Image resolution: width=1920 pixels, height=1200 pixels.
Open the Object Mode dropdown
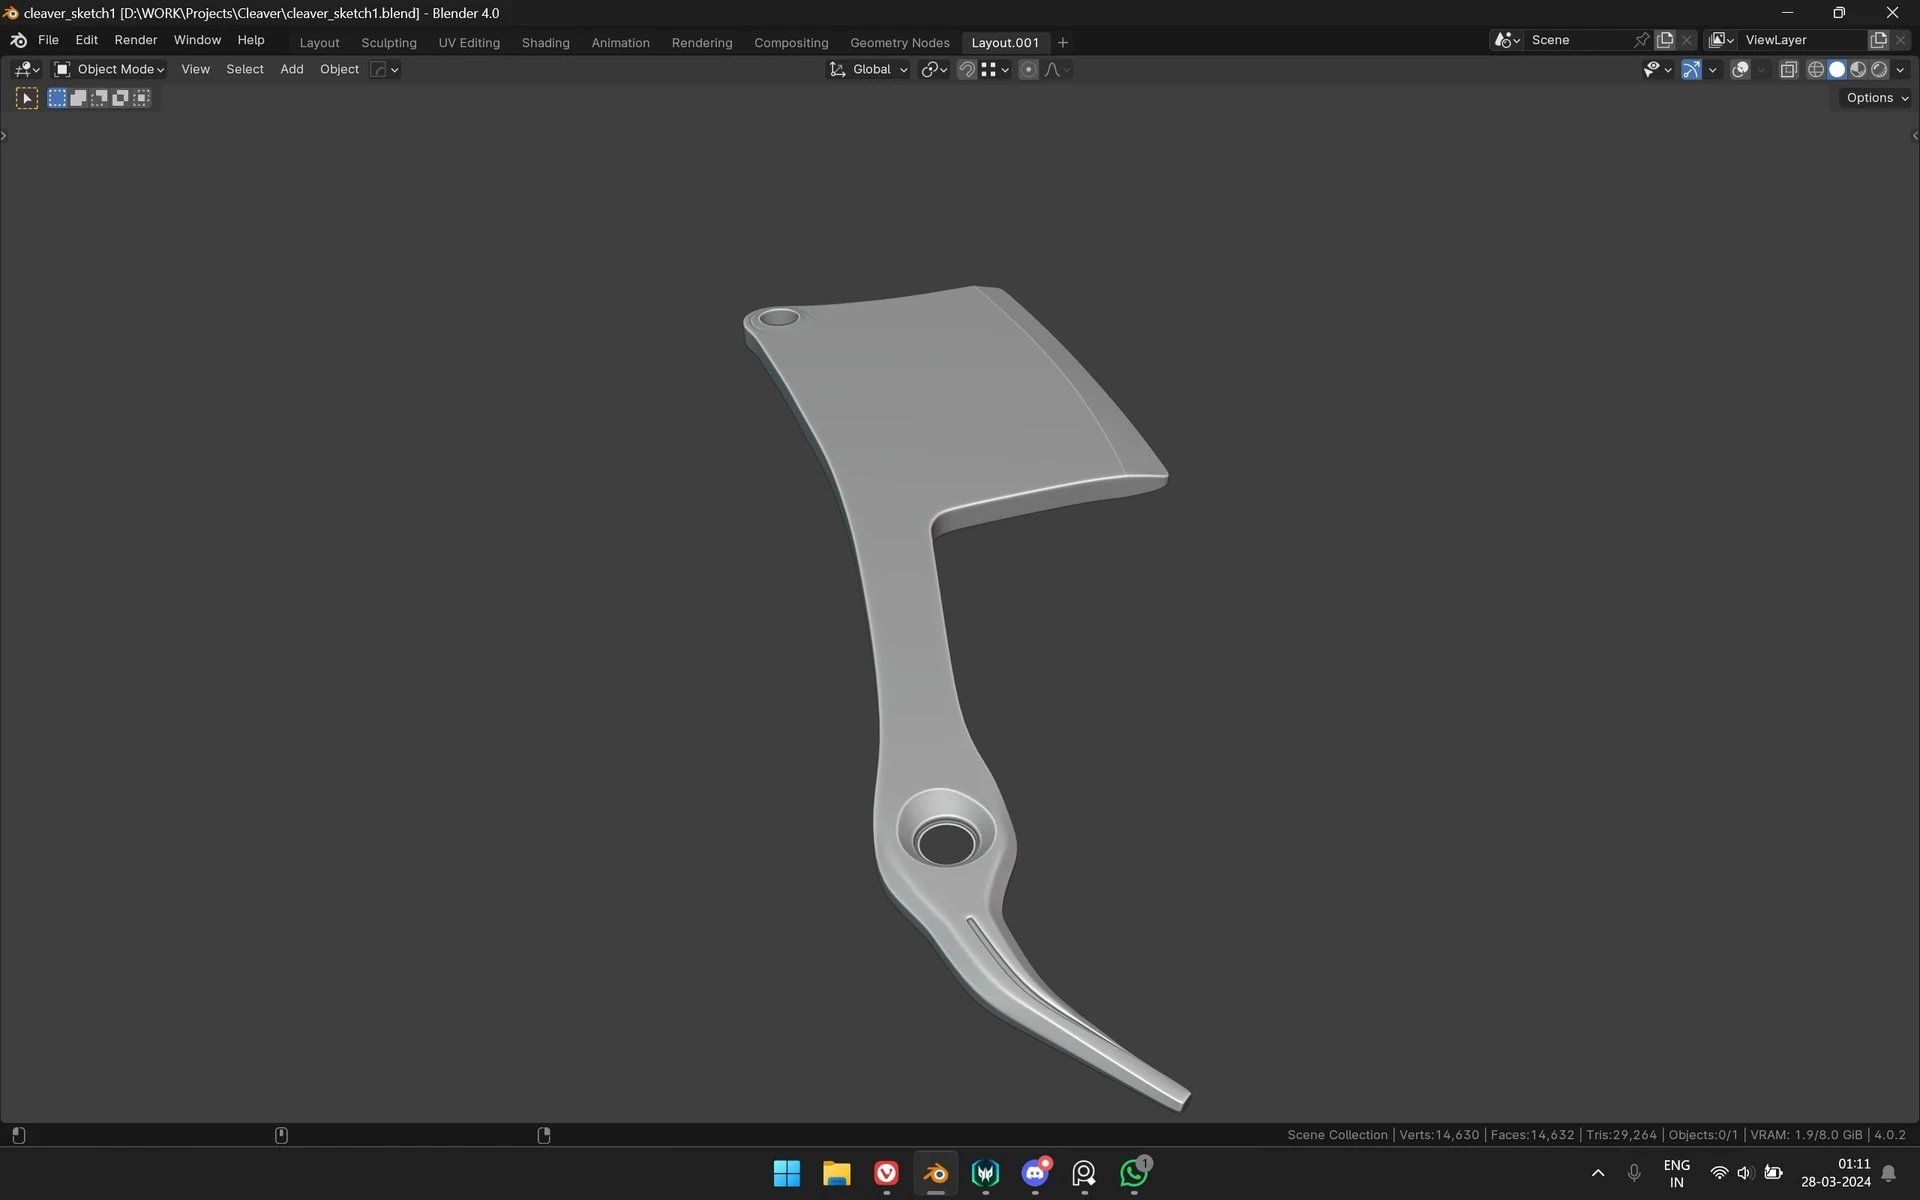110,69
